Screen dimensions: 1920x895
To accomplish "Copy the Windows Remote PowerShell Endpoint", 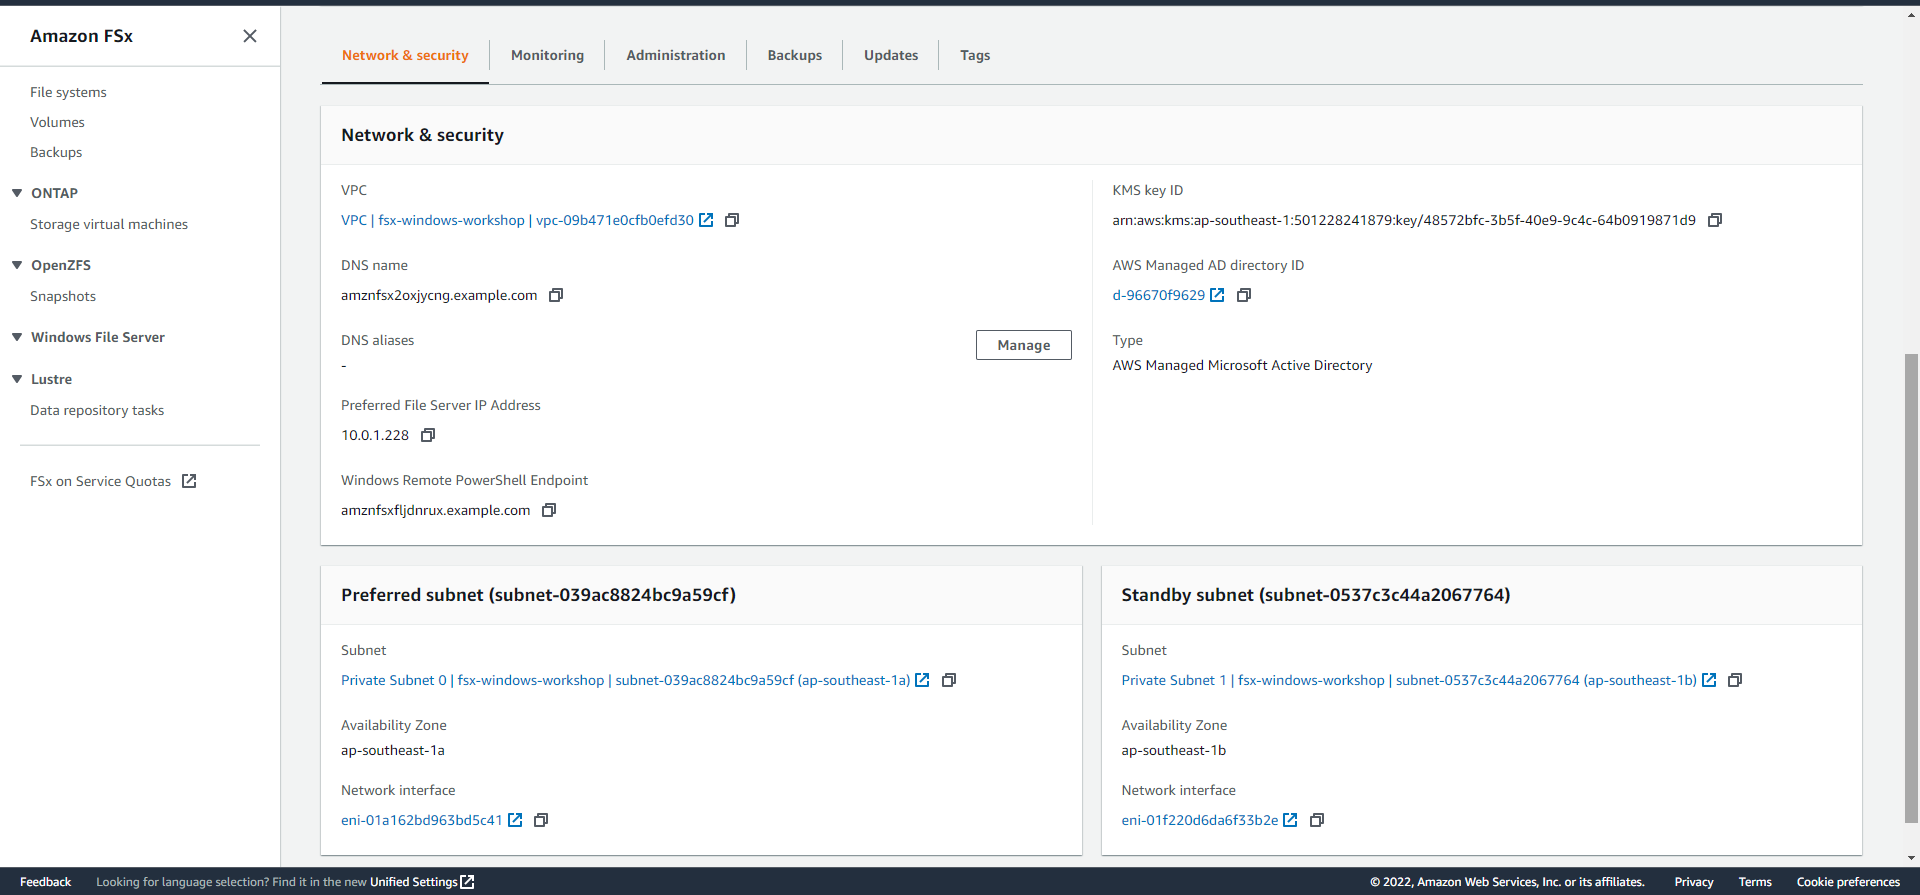I will click(549, 510).
